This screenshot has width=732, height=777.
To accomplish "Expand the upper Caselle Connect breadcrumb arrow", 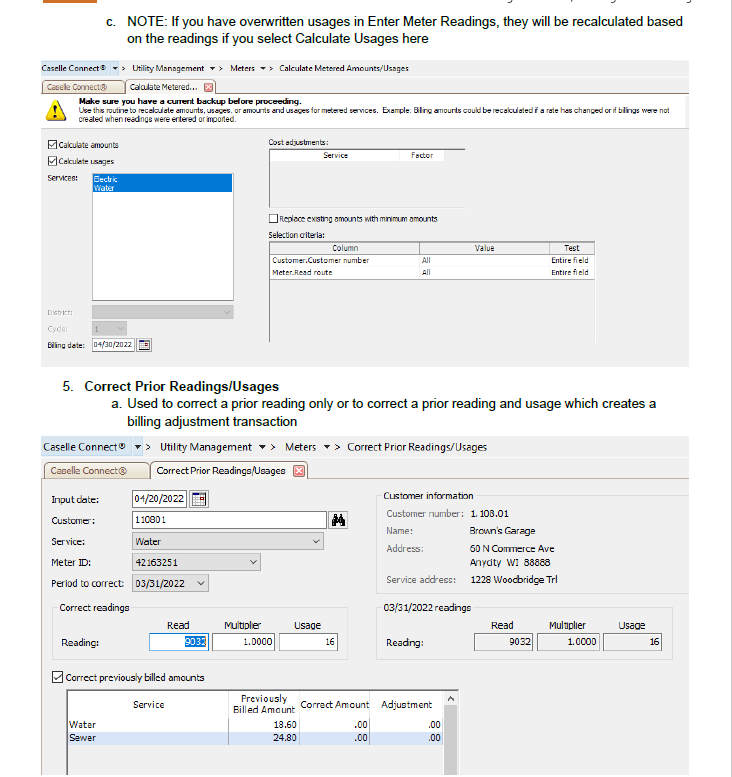I will [x=115, y=68].
